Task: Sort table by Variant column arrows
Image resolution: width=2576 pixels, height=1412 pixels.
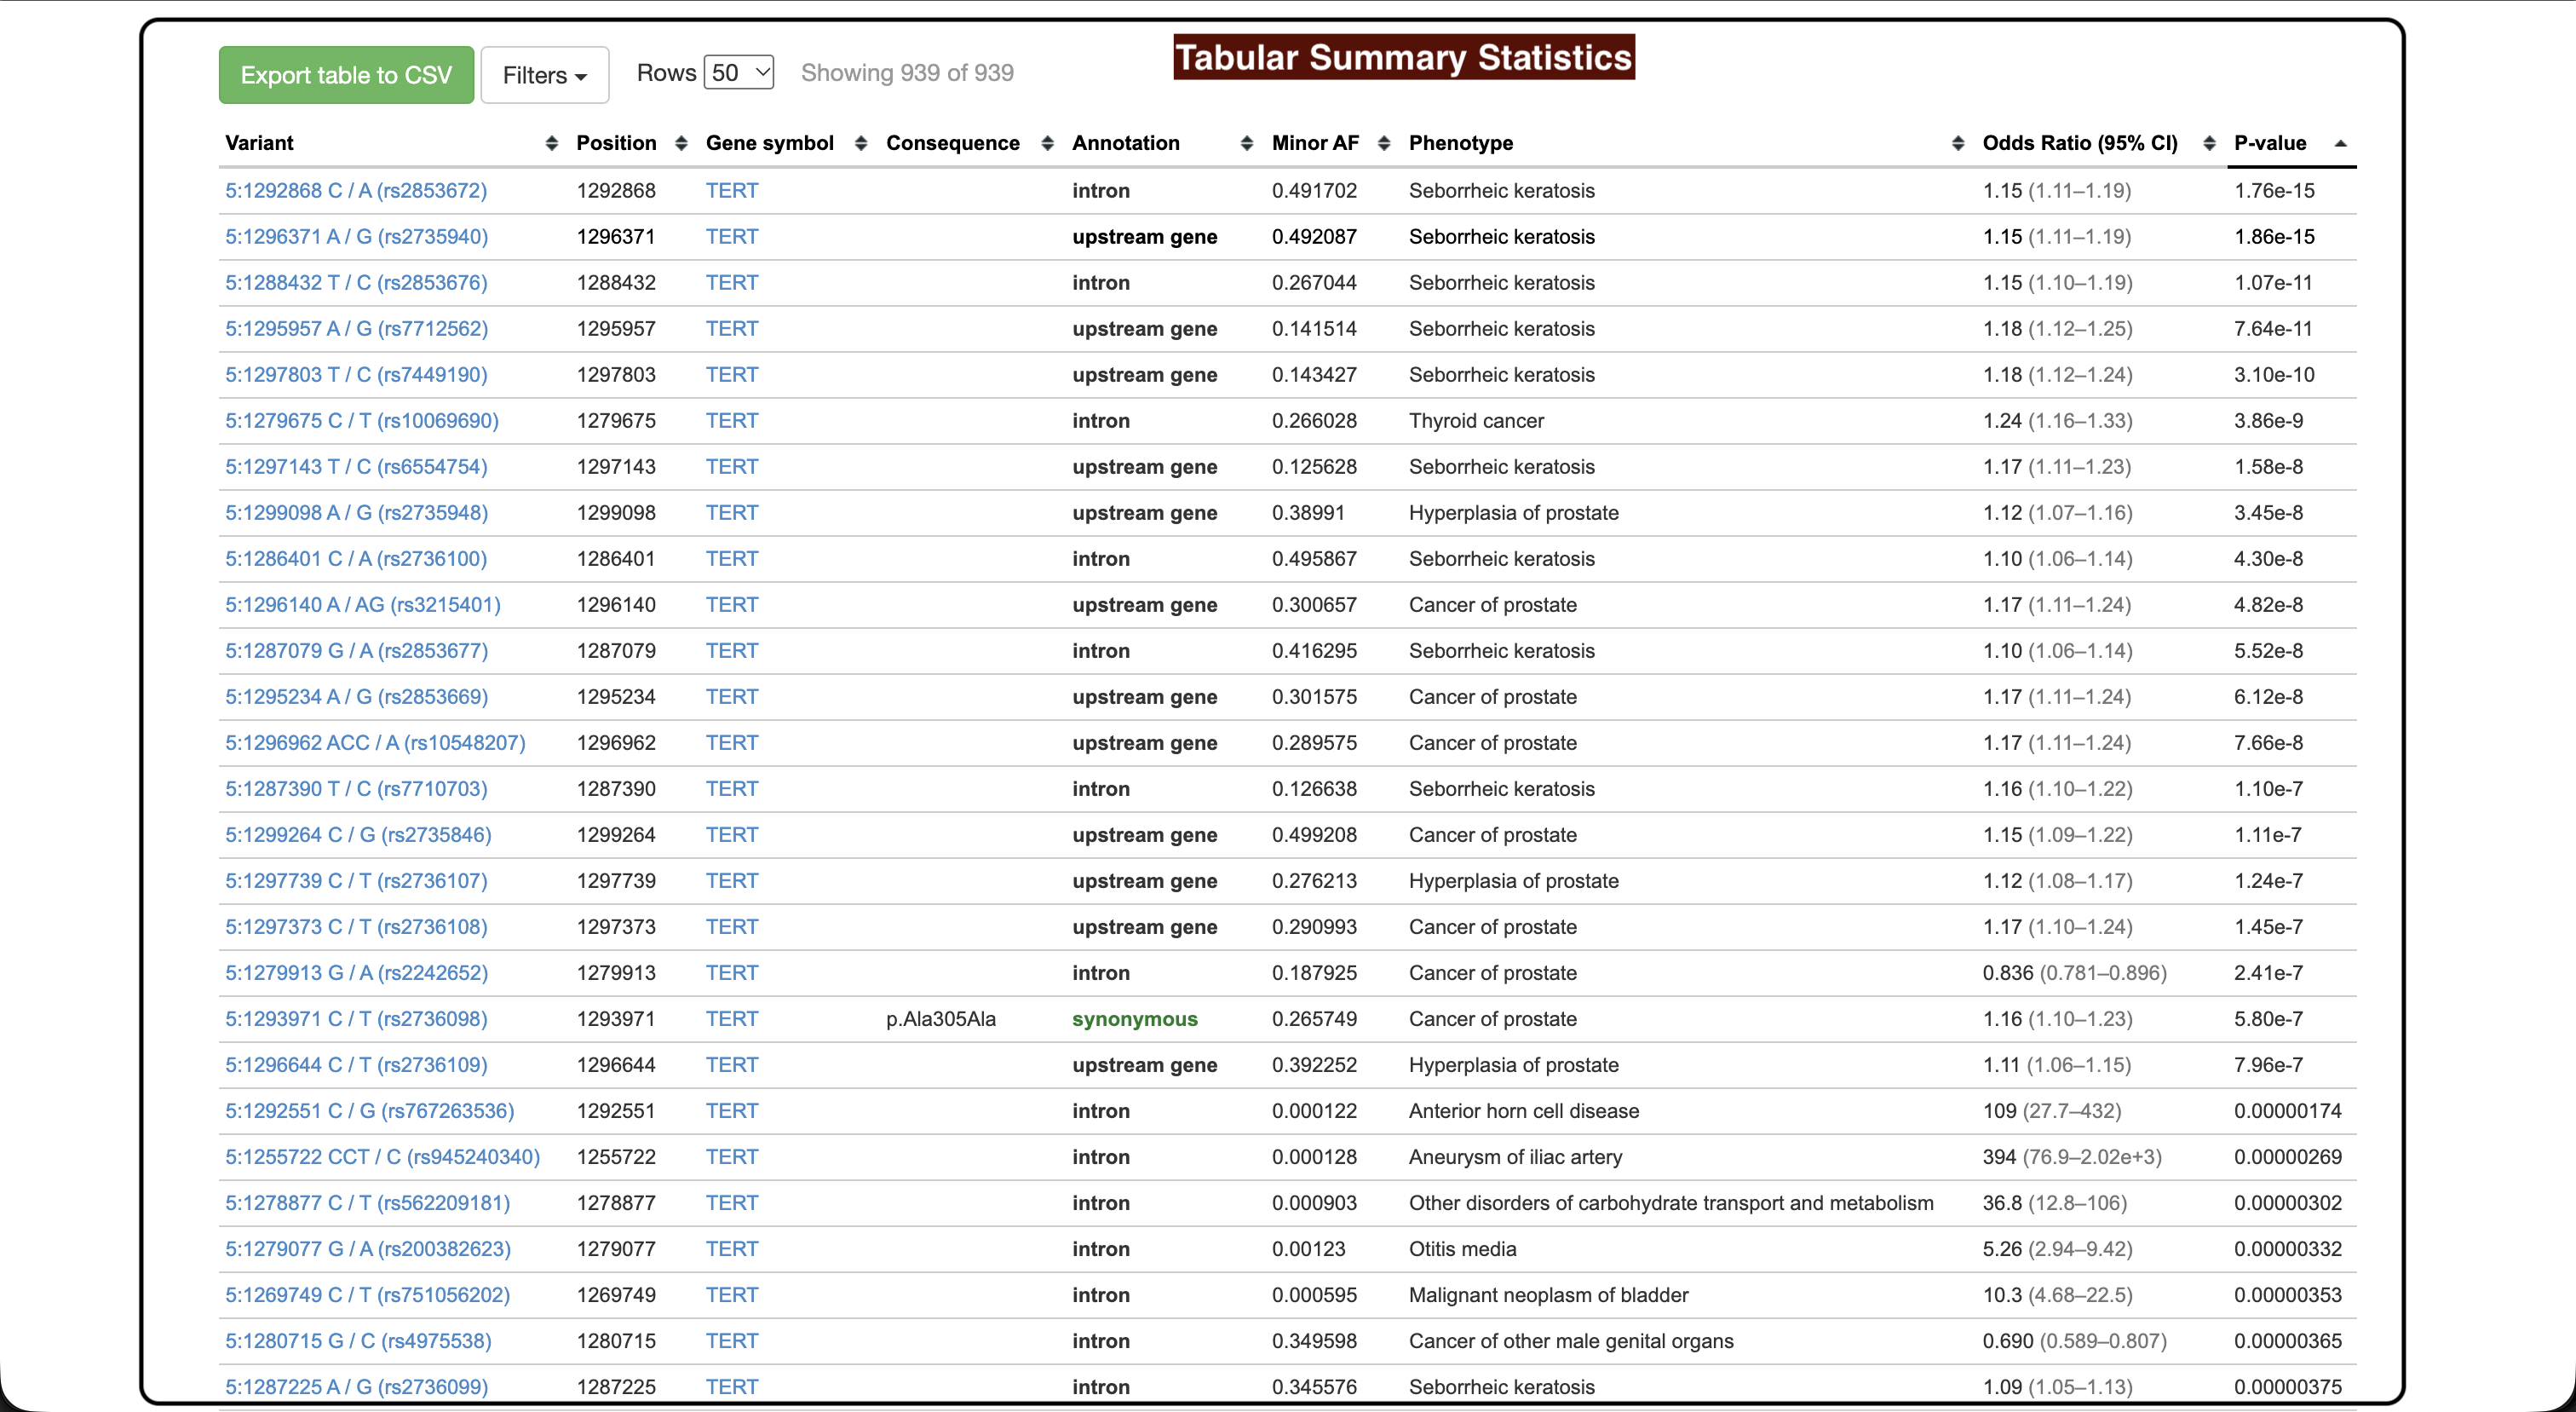Action: [551, 144]
